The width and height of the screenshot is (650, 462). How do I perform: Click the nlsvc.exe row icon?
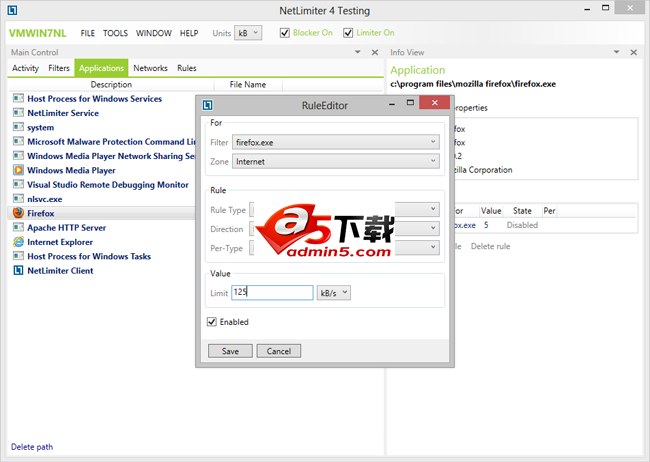tap(18, 199)
